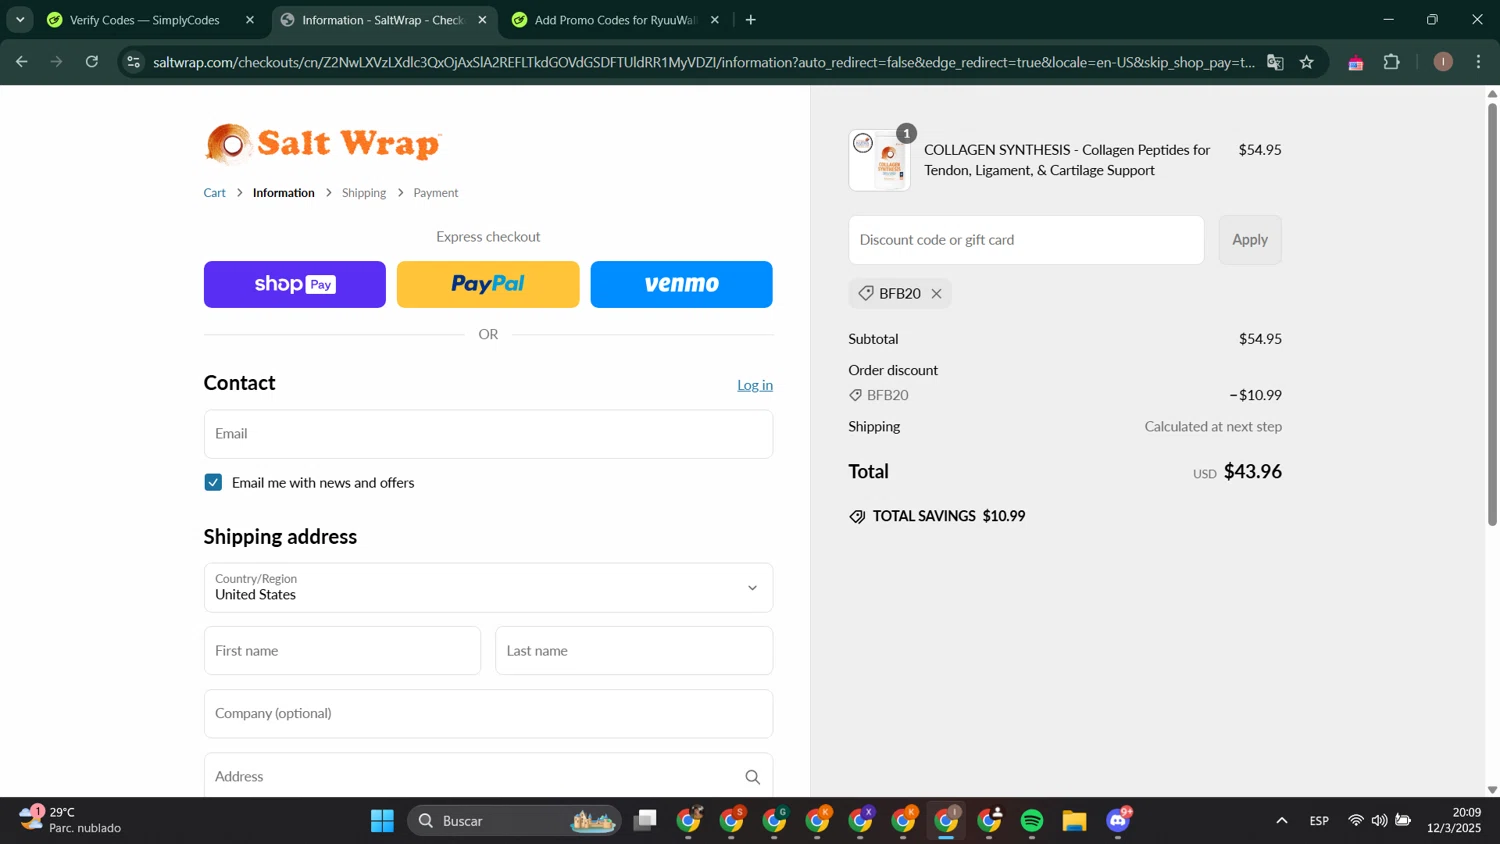
Task: Focus the Discount code or gift card field
Action: coord(1026,240)
